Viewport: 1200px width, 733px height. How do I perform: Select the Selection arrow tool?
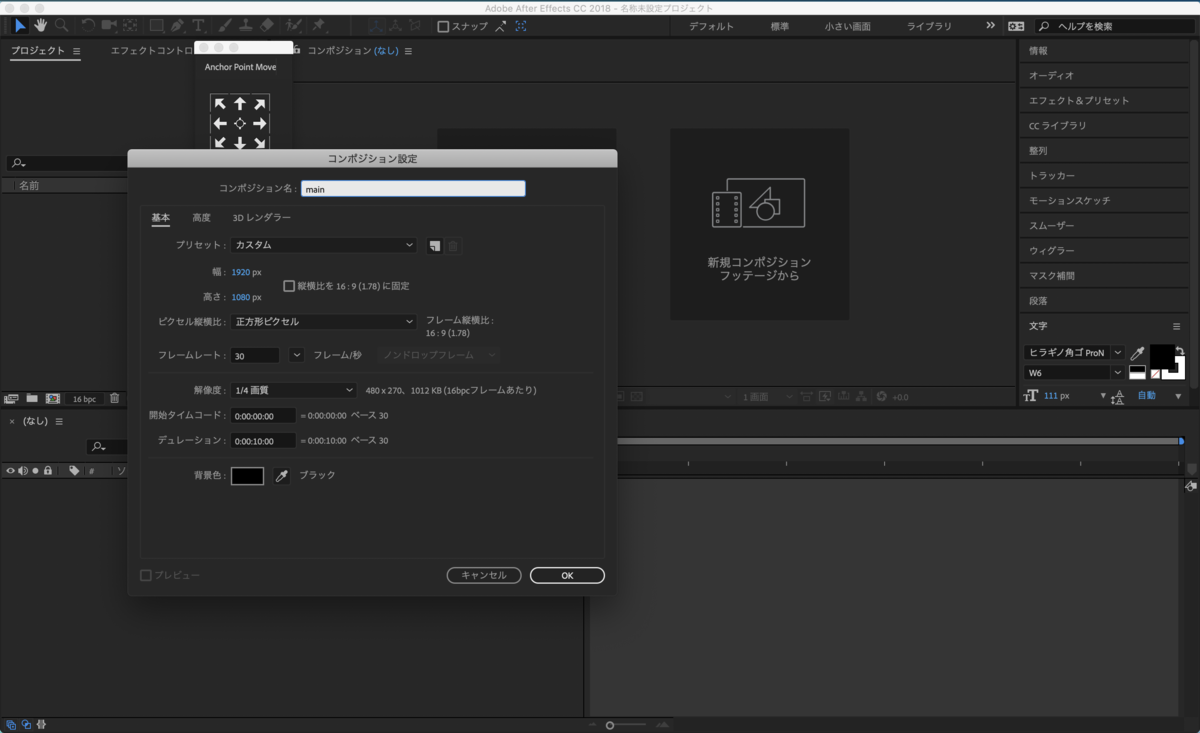tap(19, 25)
